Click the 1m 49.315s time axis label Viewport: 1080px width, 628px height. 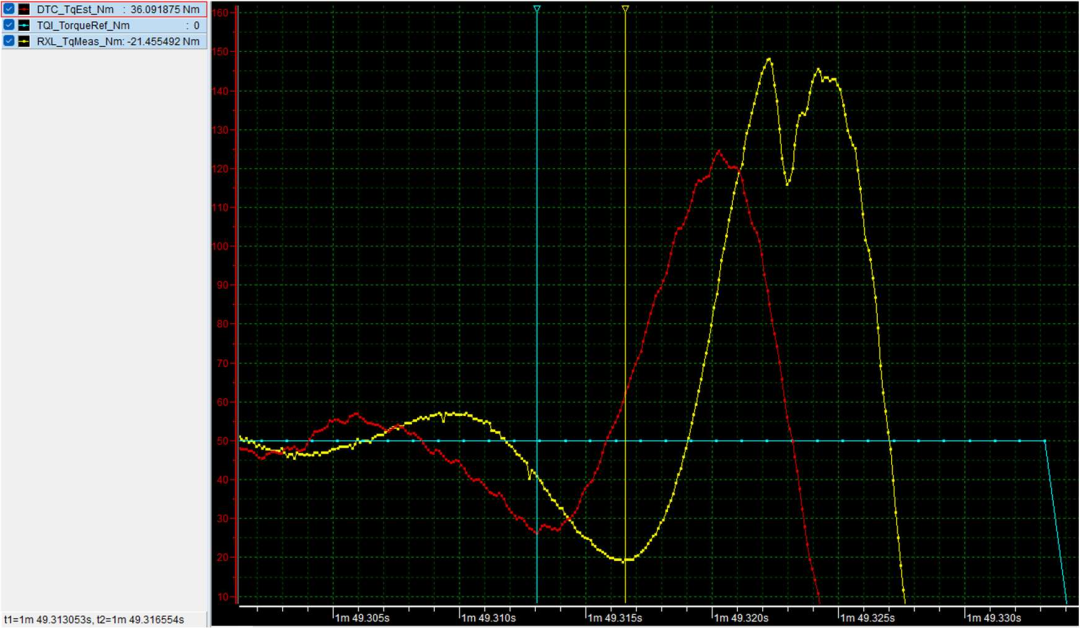coord(614,618)
